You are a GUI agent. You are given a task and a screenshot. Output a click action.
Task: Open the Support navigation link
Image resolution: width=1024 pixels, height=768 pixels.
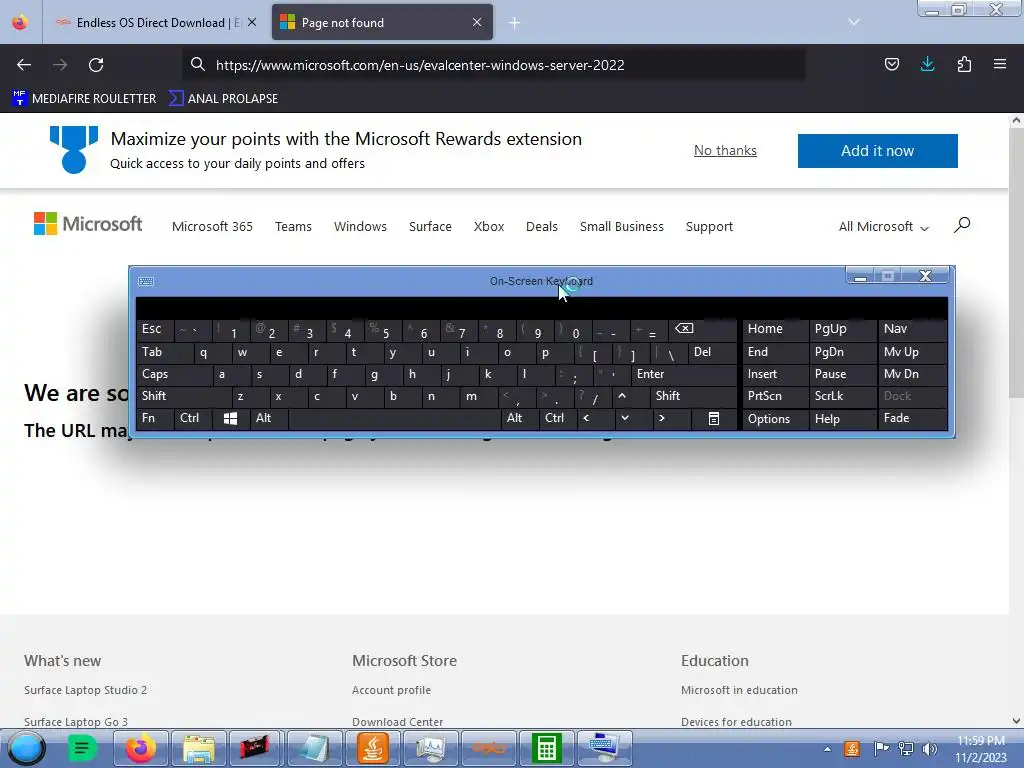[709, 227]
